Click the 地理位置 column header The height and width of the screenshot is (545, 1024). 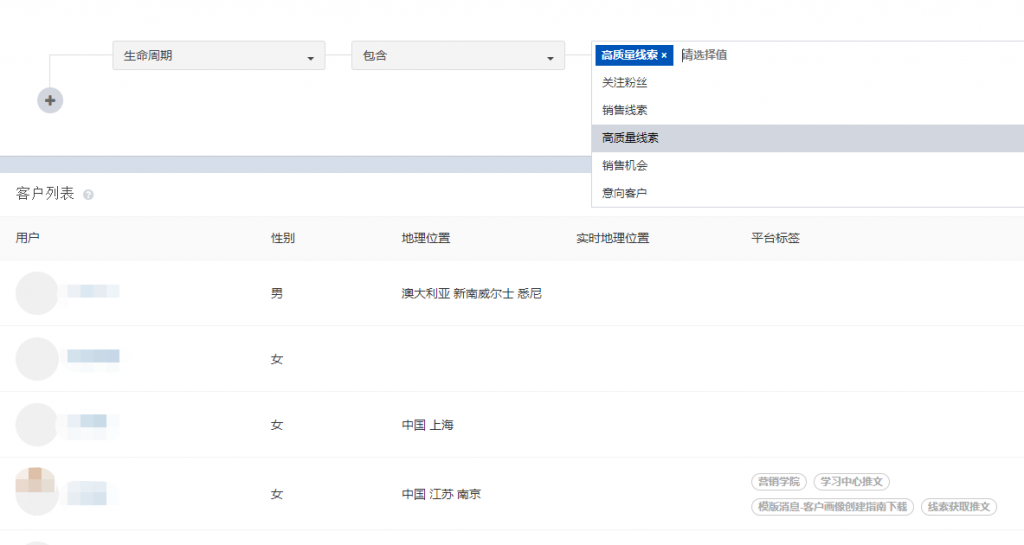425,239
